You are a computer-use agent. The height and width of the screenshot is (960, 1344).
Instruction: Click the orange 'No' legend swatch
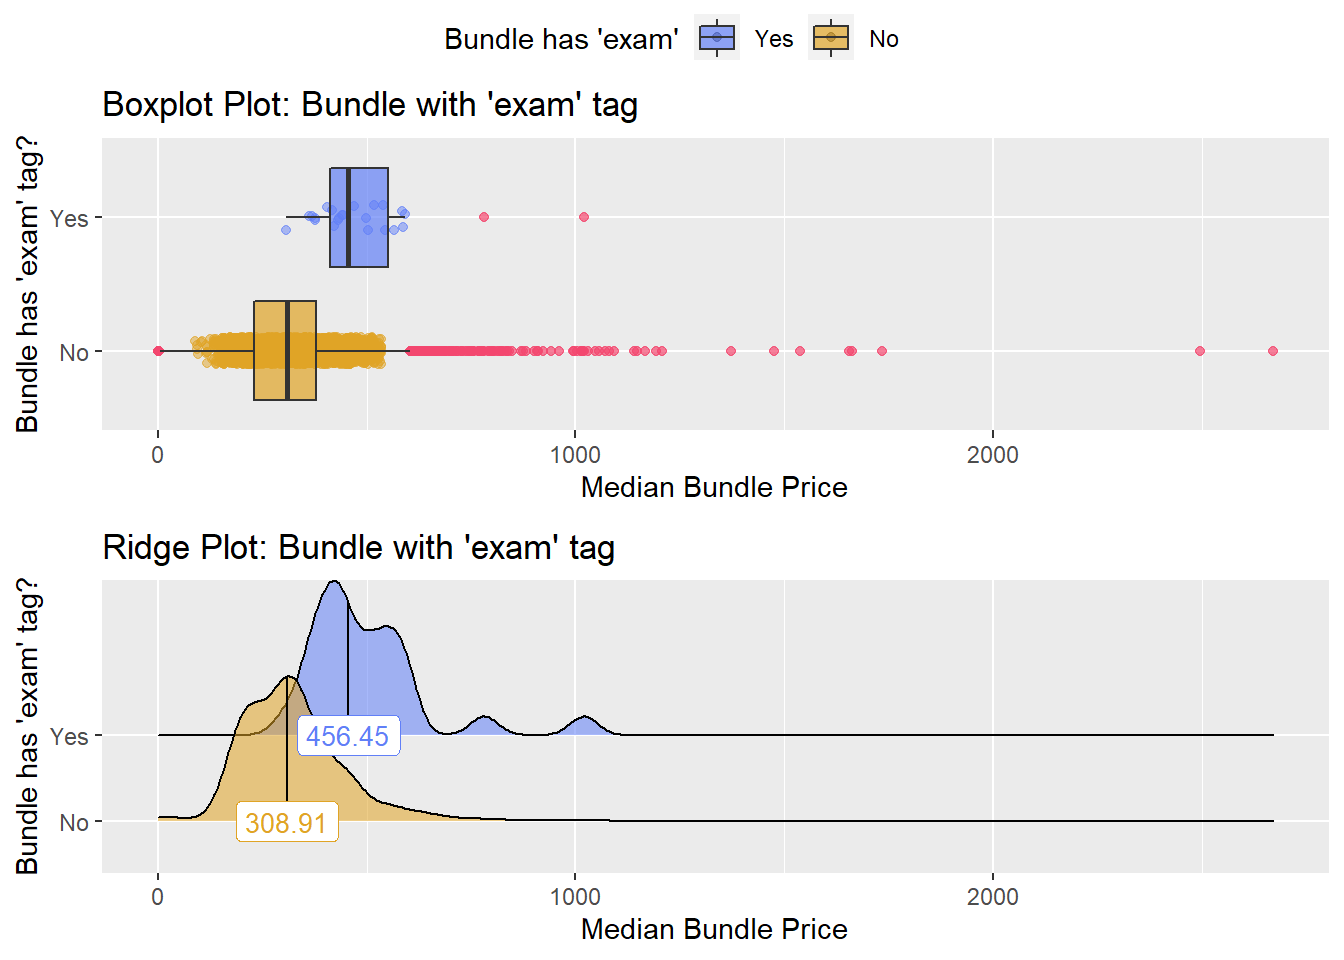coord(831,39)
